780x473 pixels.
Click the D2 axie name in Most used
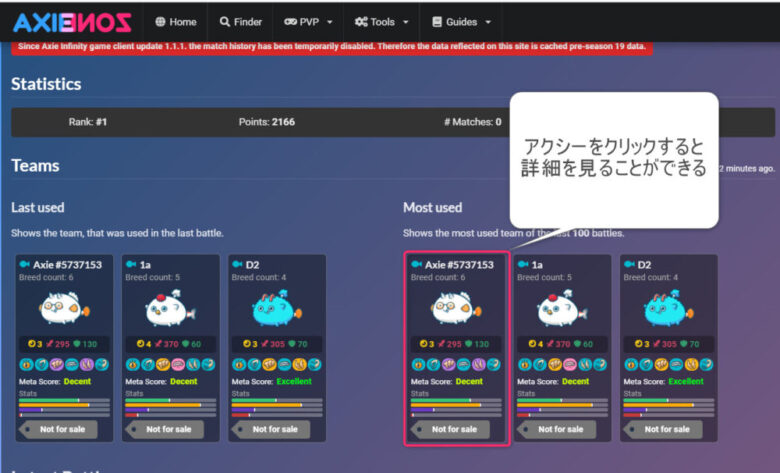644,265
